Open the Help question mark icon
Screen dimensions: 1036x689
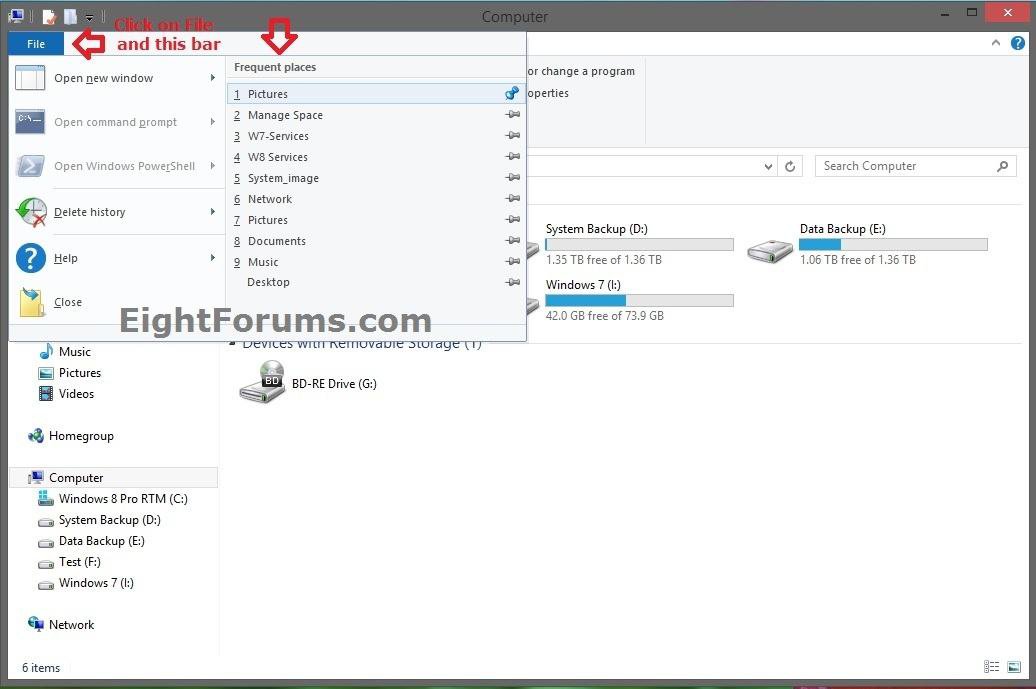pos(1017,43)
